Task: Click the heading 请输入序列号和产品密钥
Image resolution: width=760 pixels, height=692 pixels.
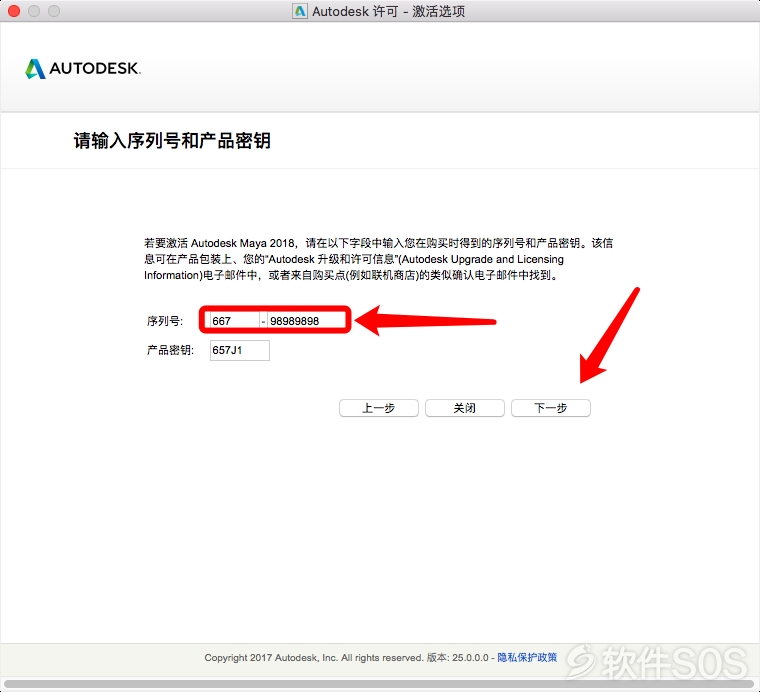Action: 172,141
